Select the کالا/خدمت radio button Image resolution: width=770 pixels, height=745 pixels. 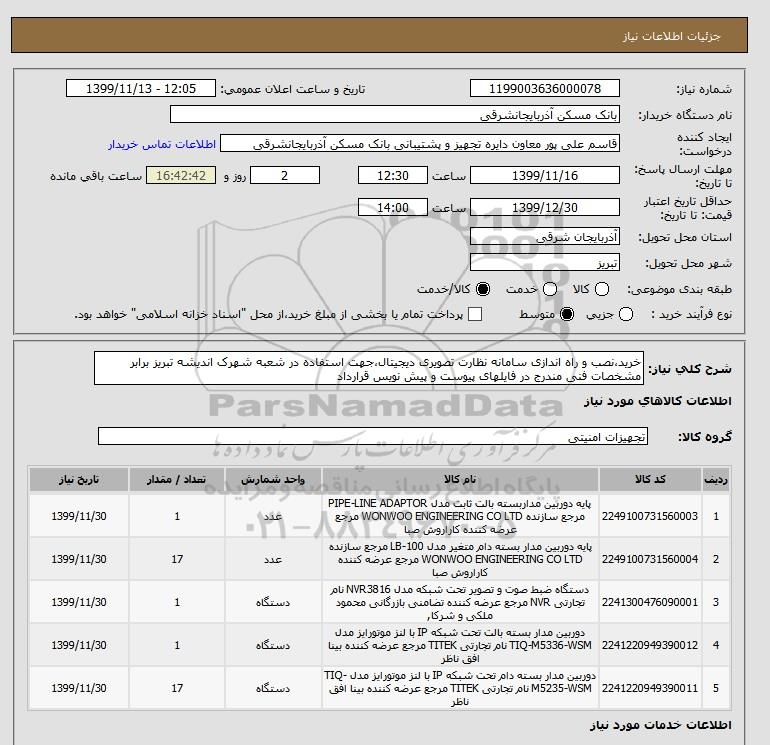(483, 289)
